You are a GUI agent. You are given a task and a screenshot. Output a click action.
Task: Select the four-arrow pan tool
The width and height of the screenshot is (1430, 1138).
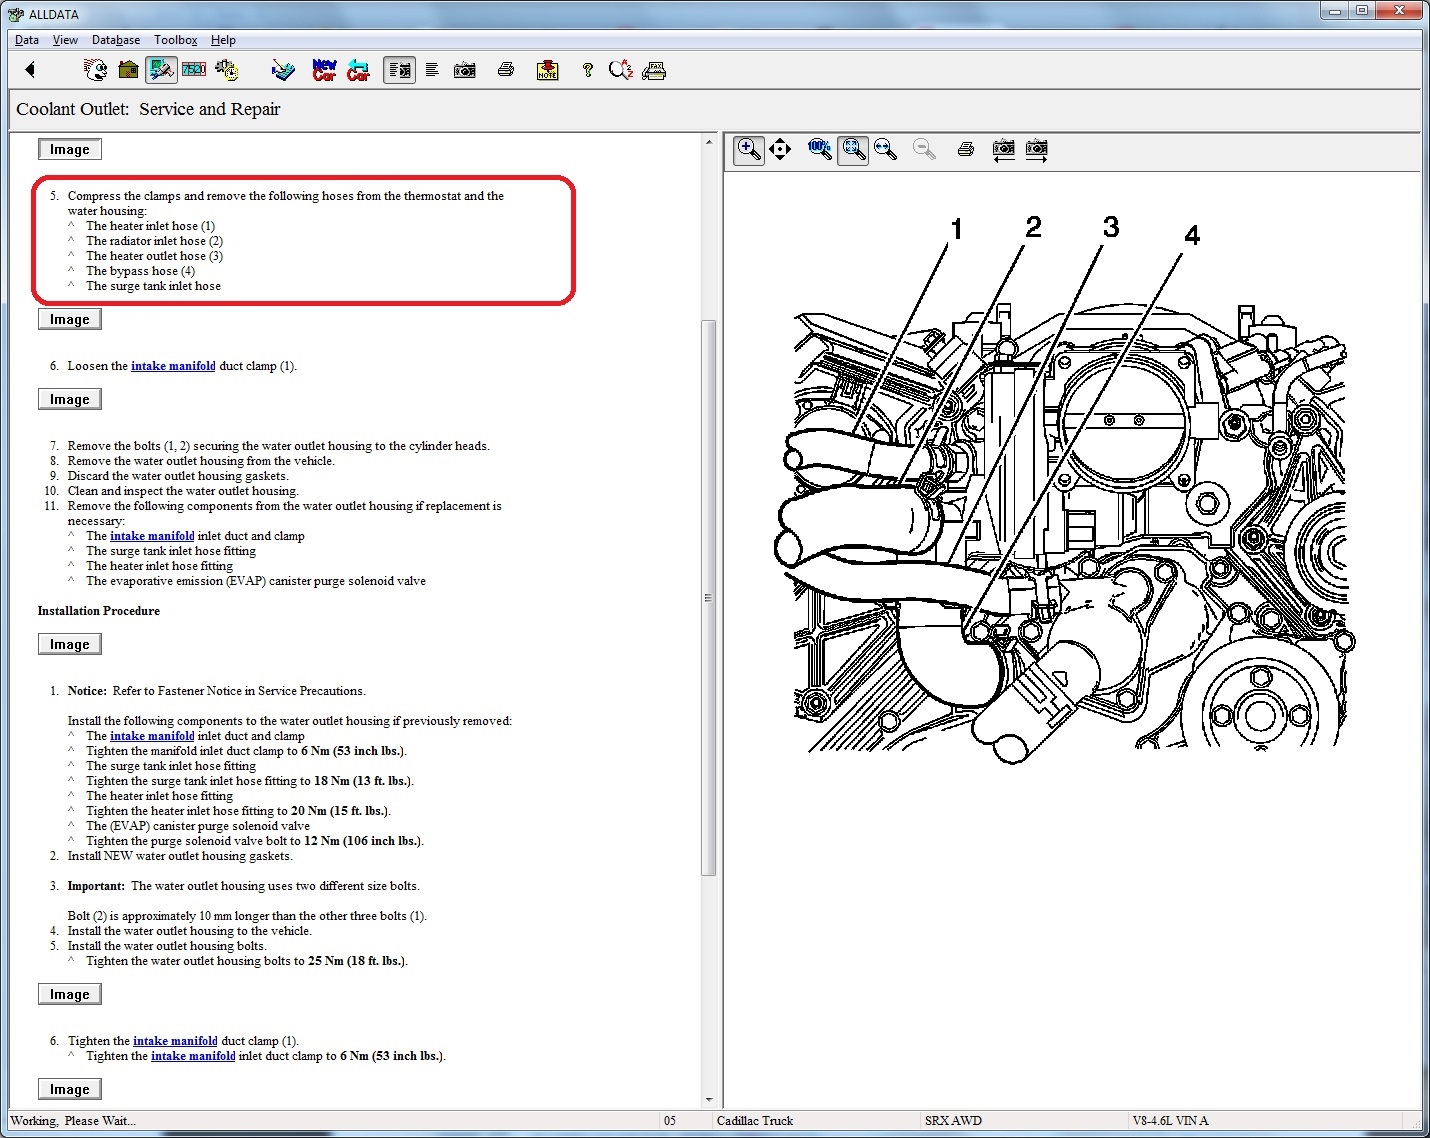tap(780, 150)
